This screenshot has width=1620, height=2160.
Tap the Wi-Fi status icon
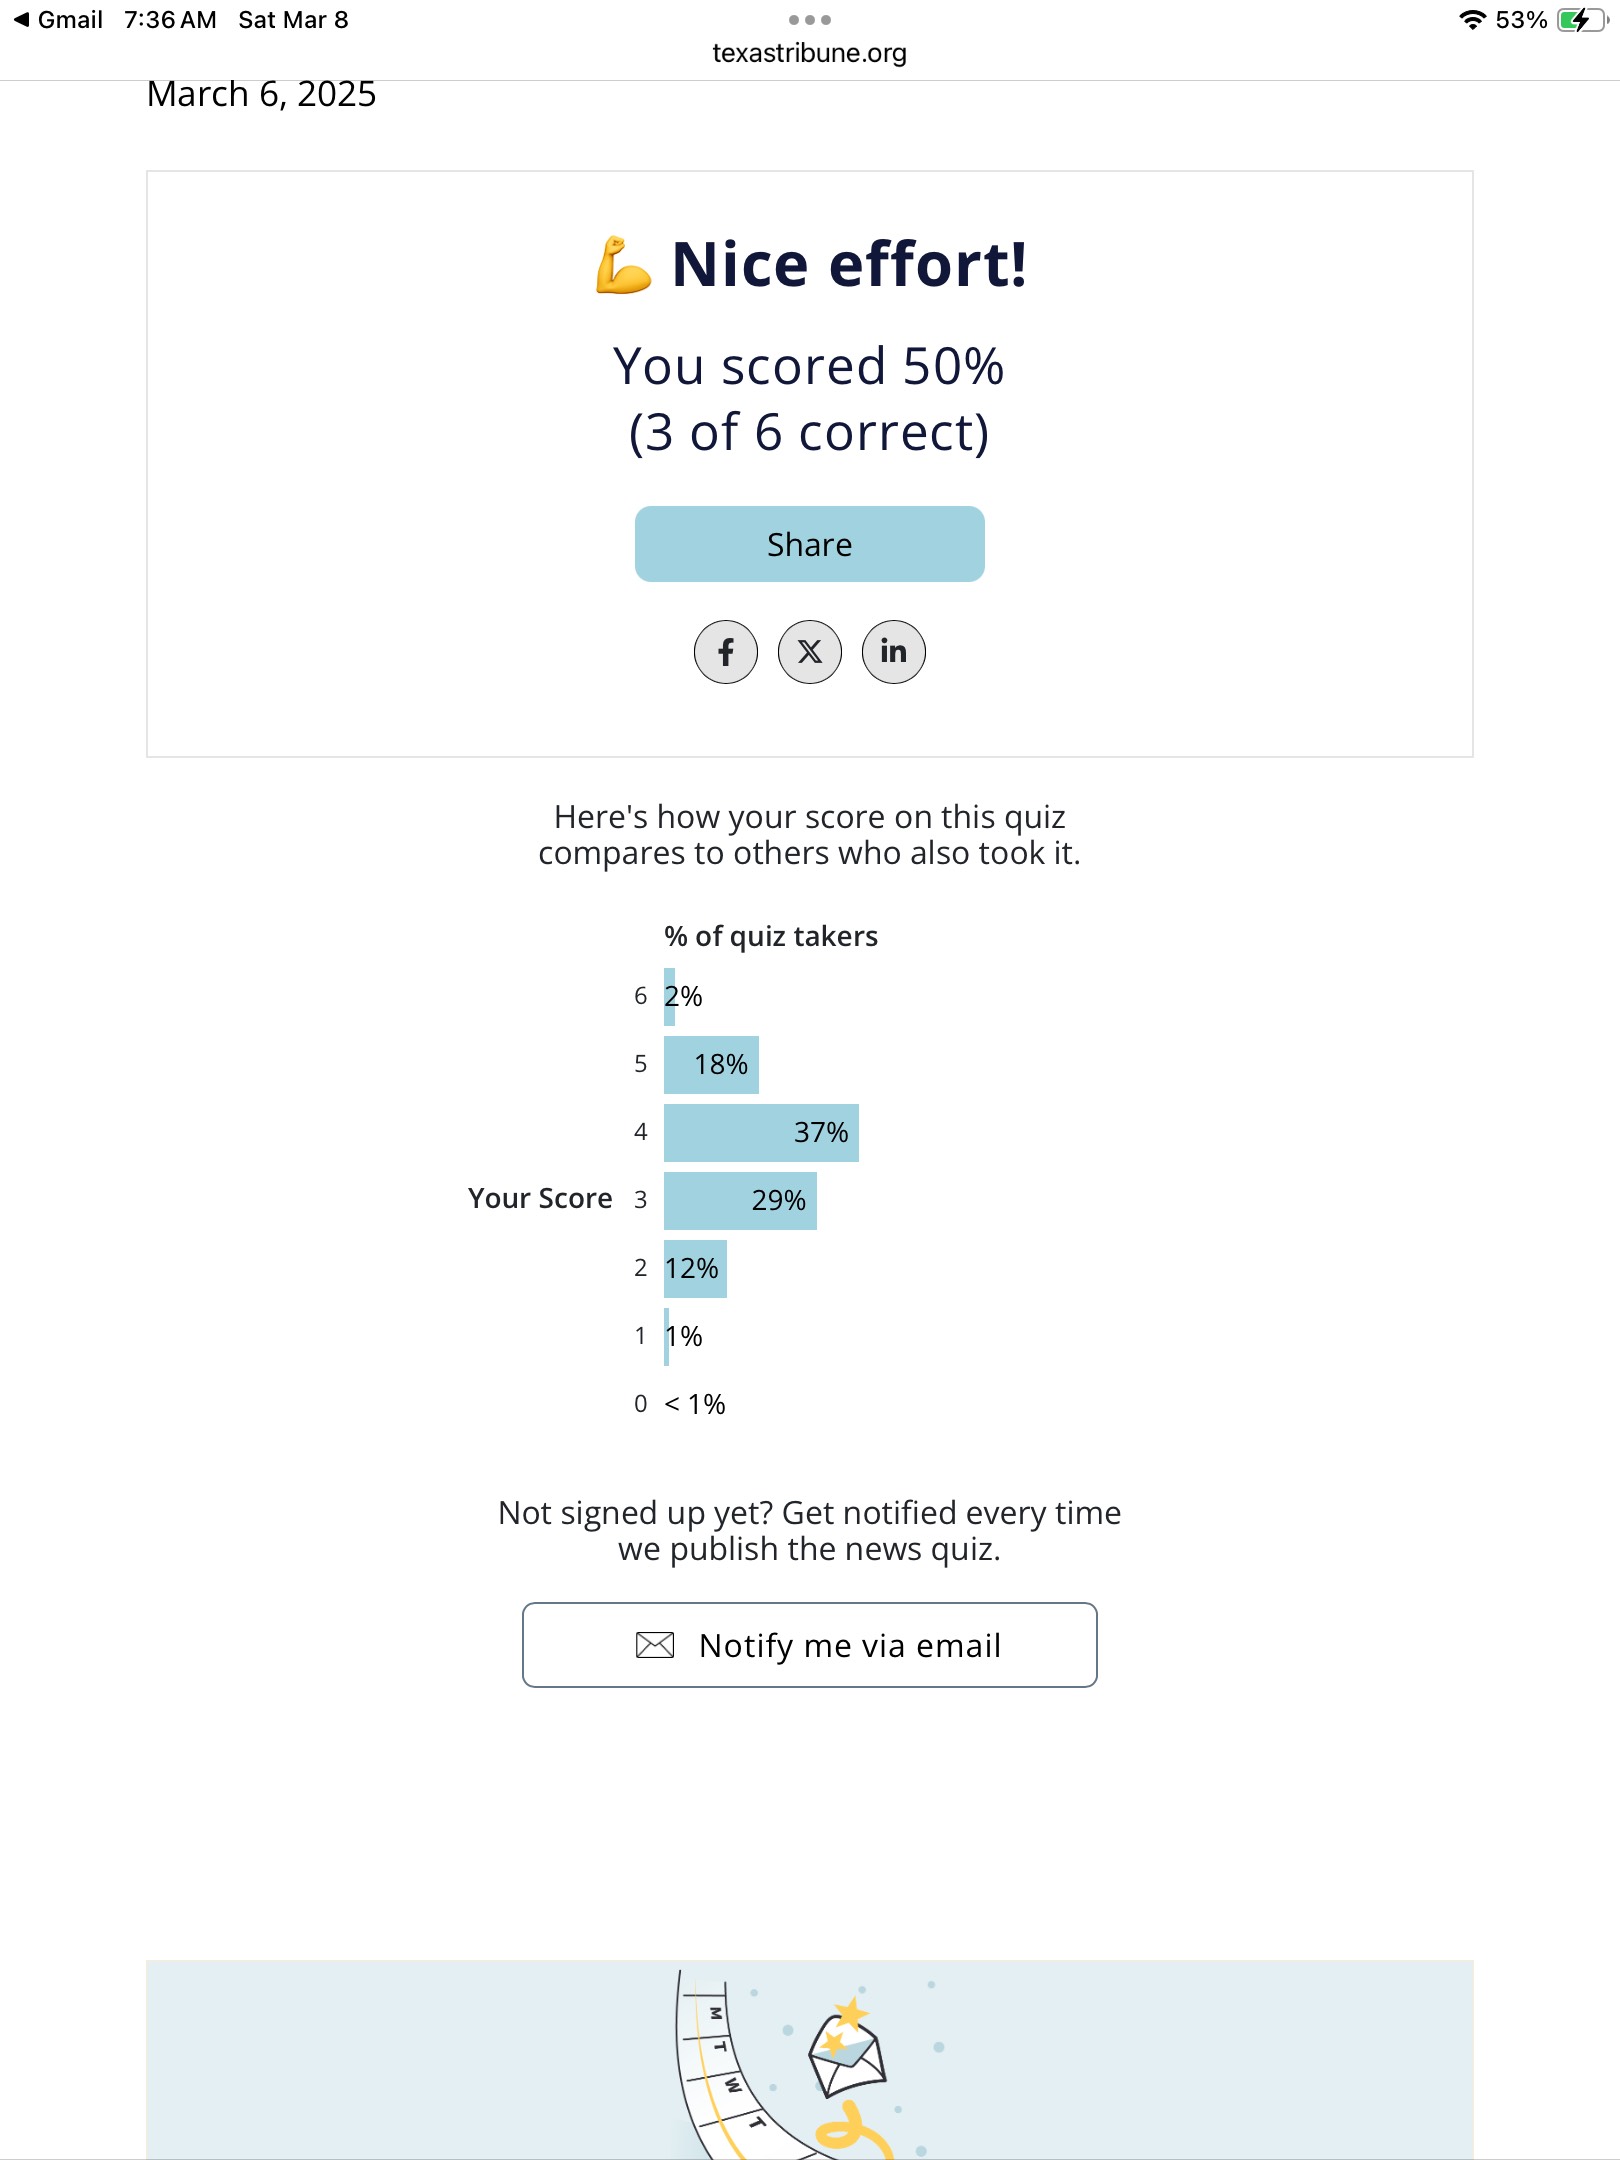point(1471,20)
